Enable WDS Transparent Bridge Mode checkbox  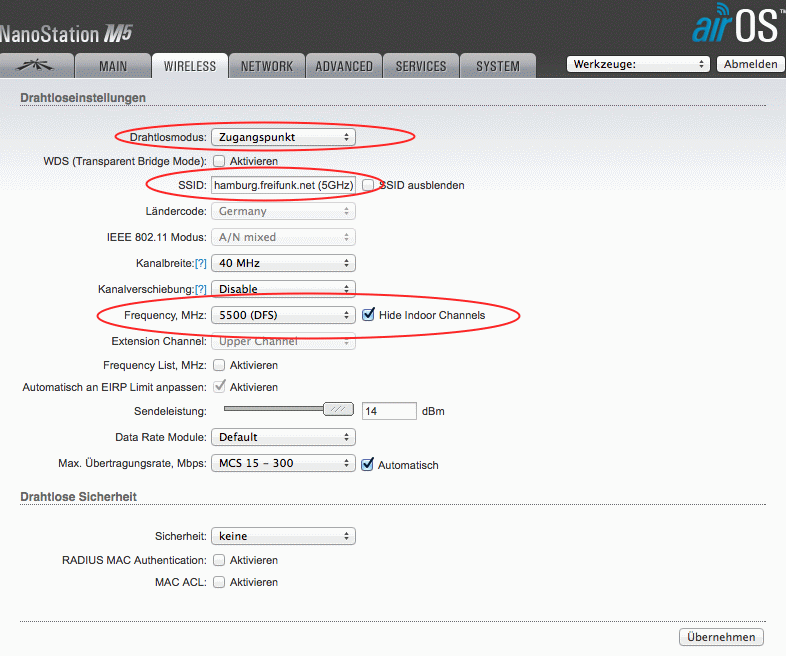(219, 161)
